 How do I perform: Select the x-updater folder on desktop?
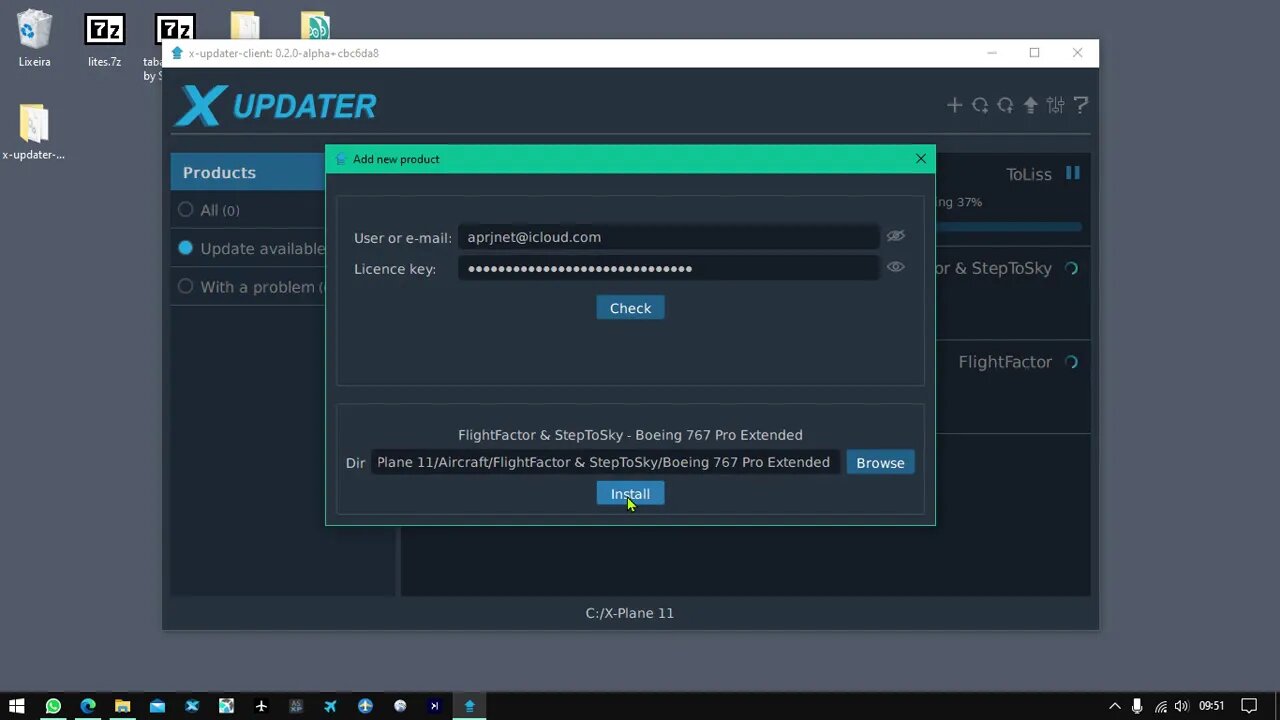coord(33,132)
